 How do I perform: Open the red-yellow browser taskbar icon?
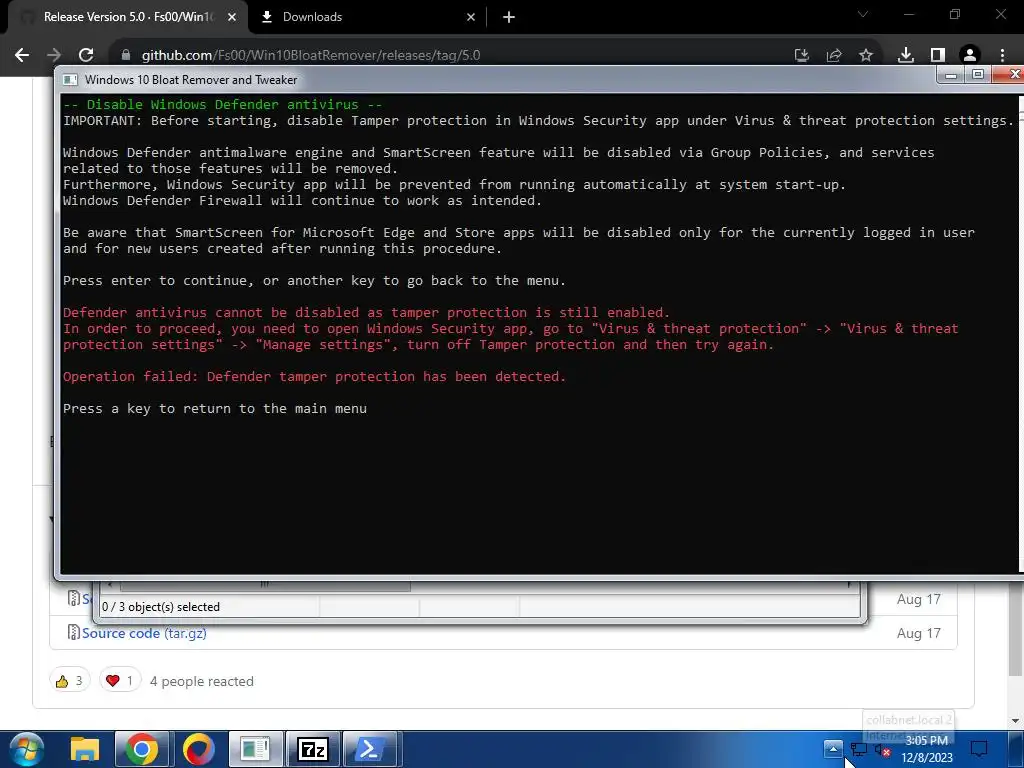tap(198, 749)
